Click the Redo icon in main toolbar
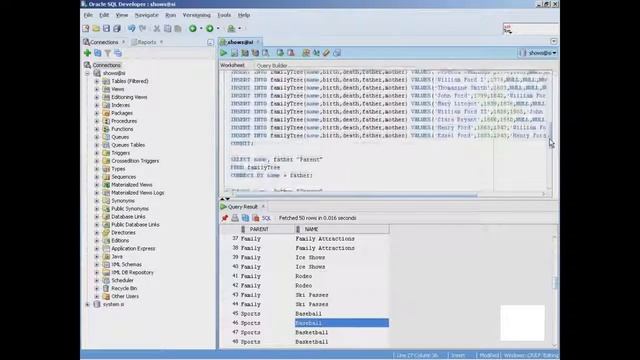Screen dimensions: 640x360 tap(142, 29)
